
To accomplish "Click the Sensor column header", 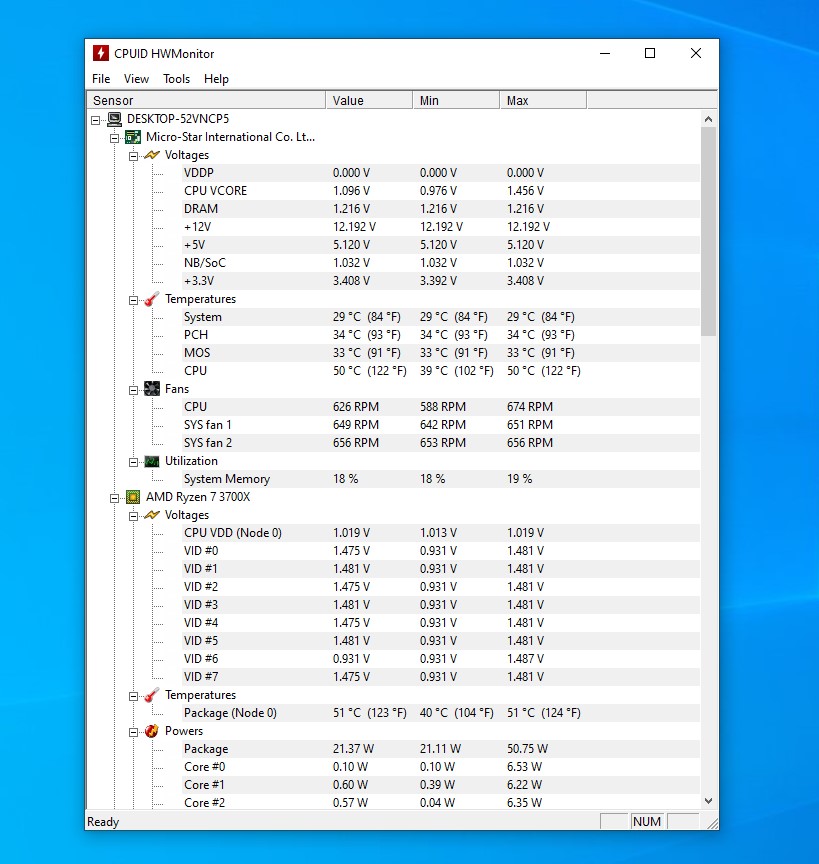I will 207,100.
